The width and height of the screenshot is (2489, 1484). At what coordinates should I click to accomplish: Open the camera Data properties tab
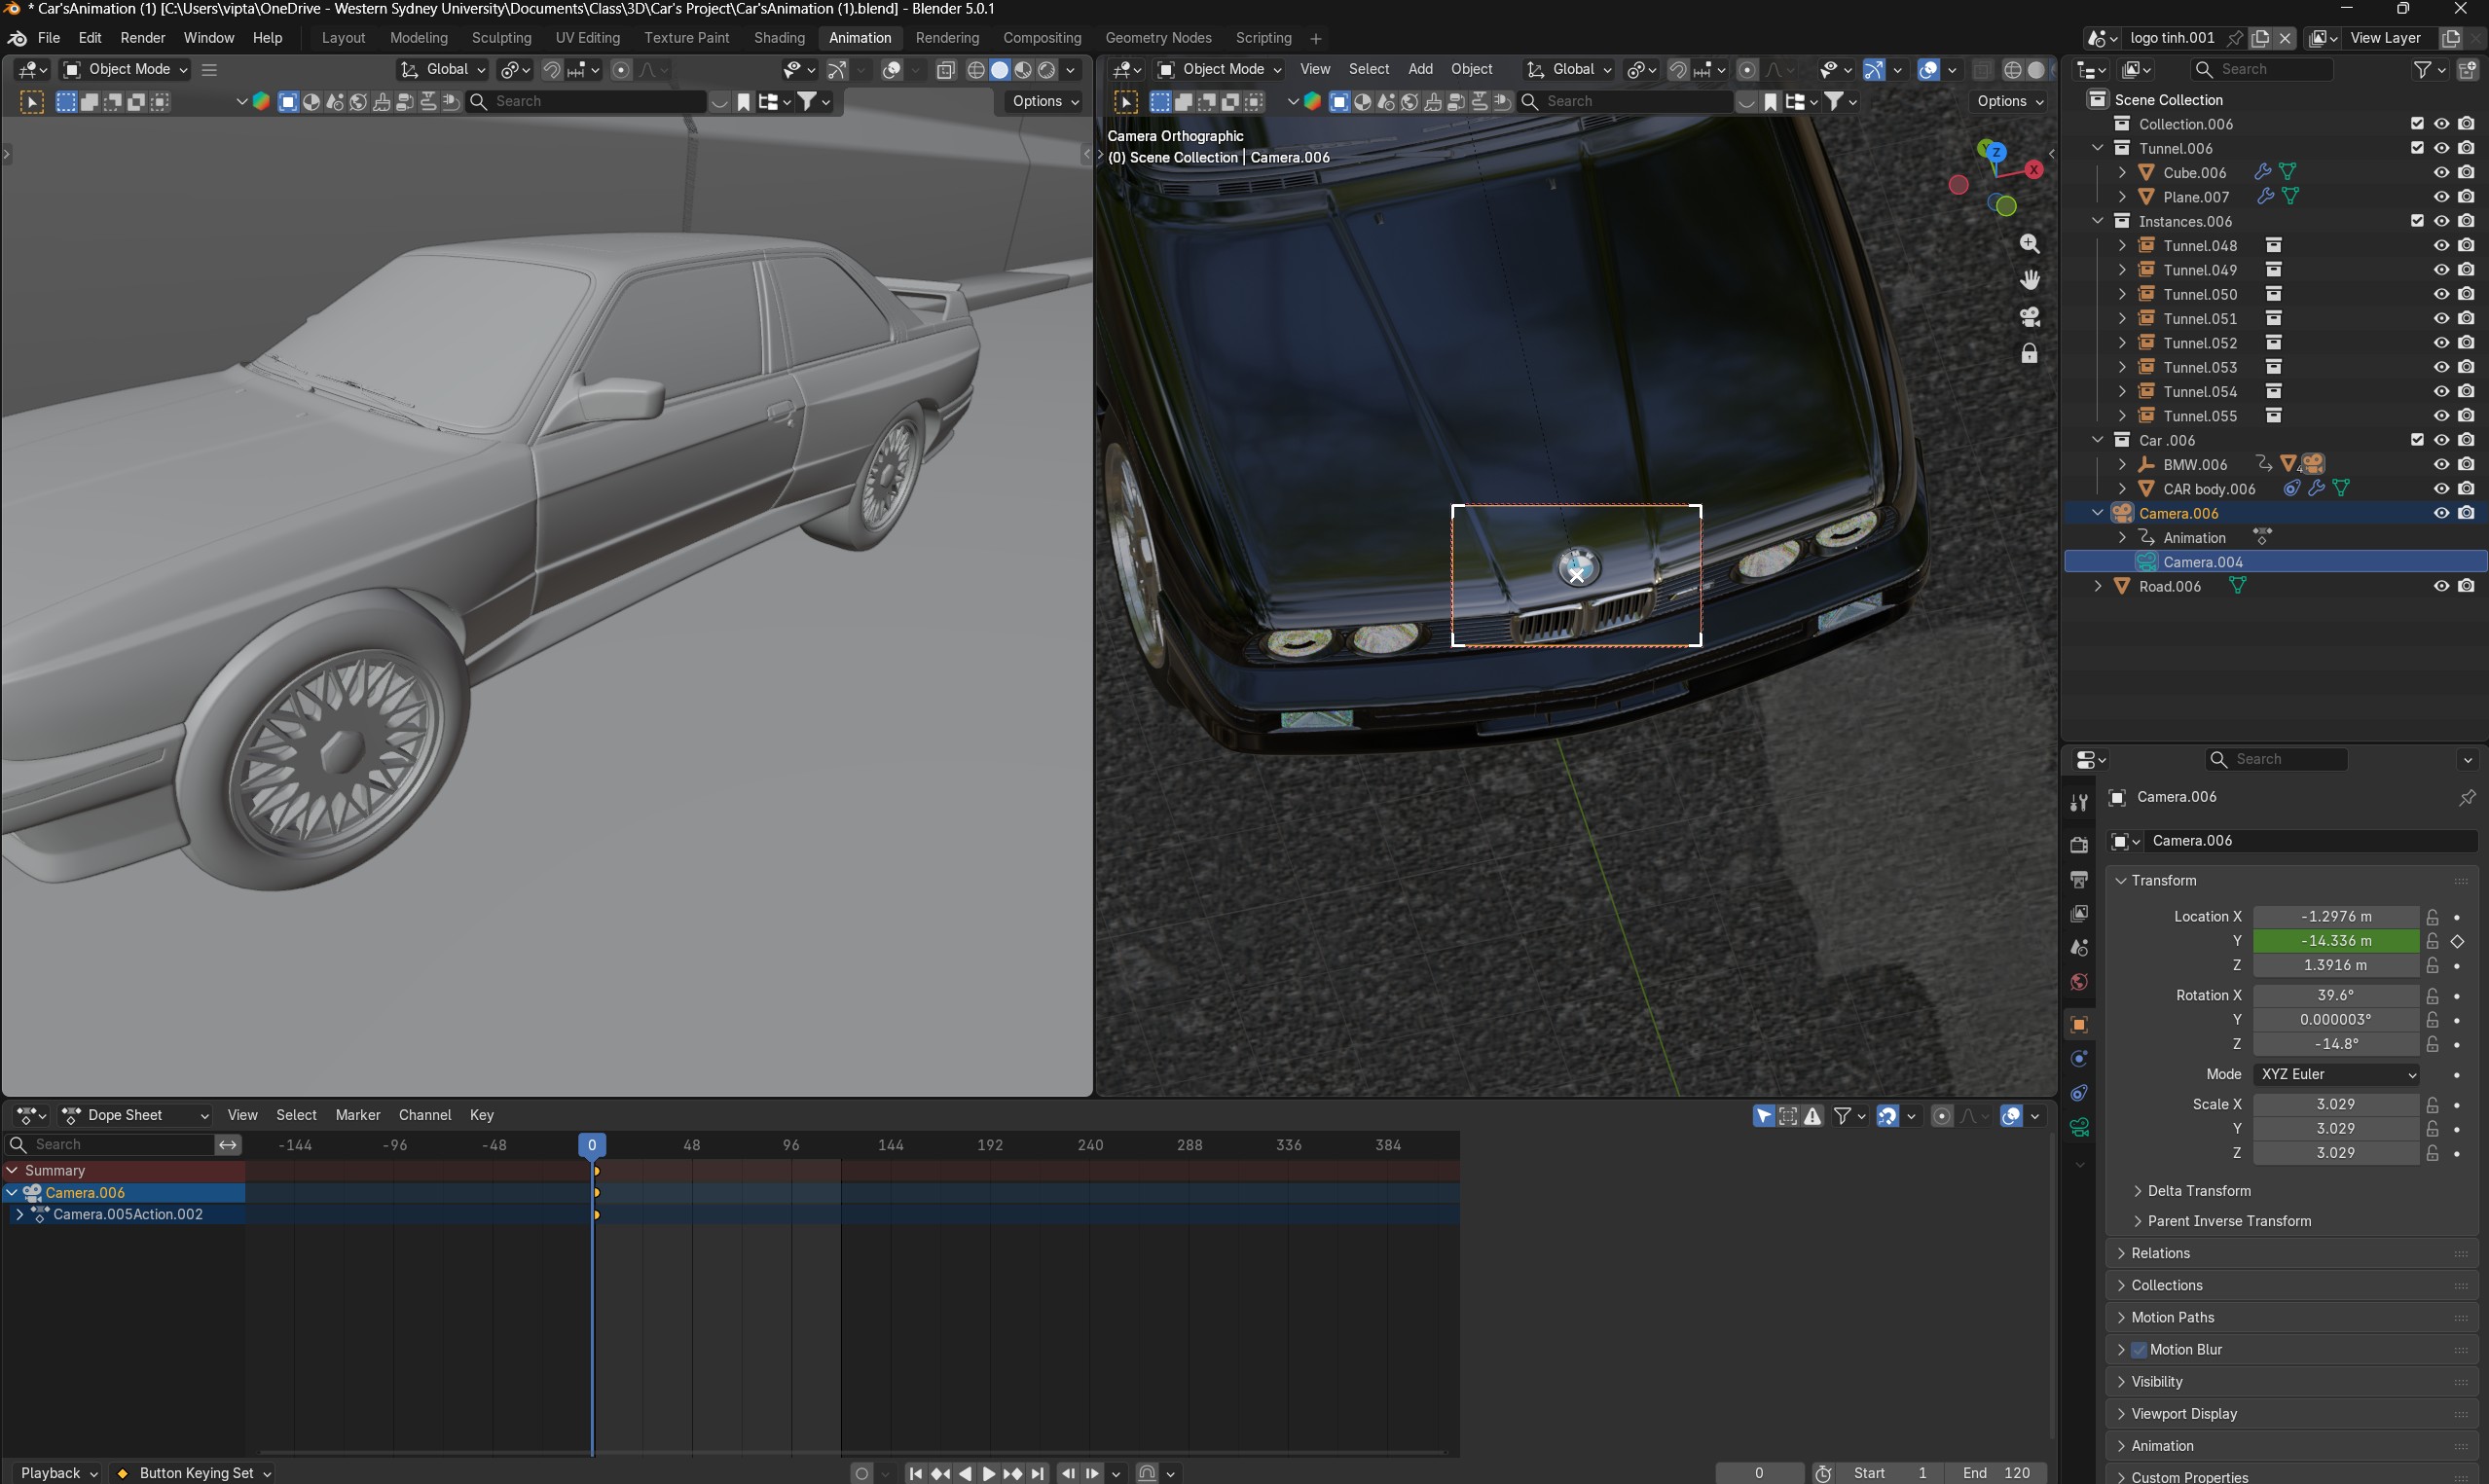(2079, 1128)
